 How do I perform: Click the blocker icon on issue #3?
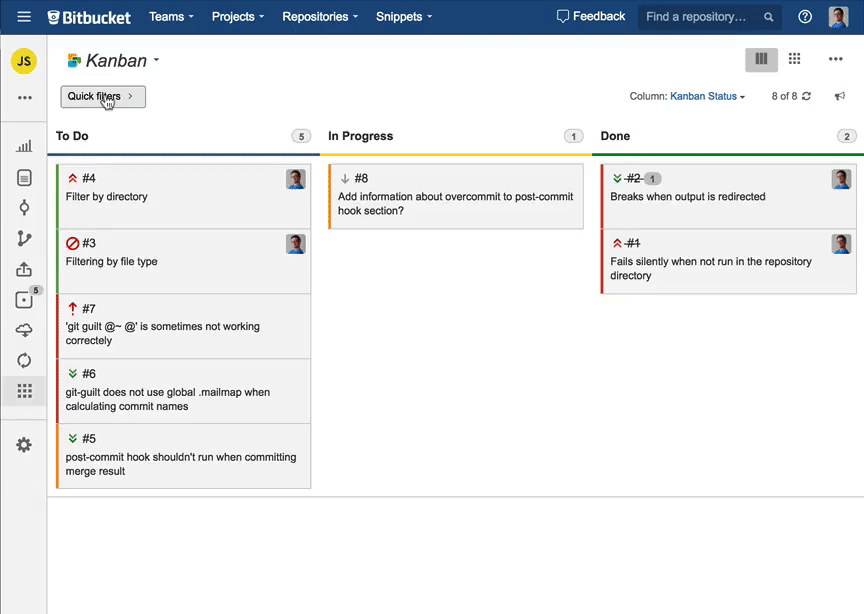pos(72,243)
